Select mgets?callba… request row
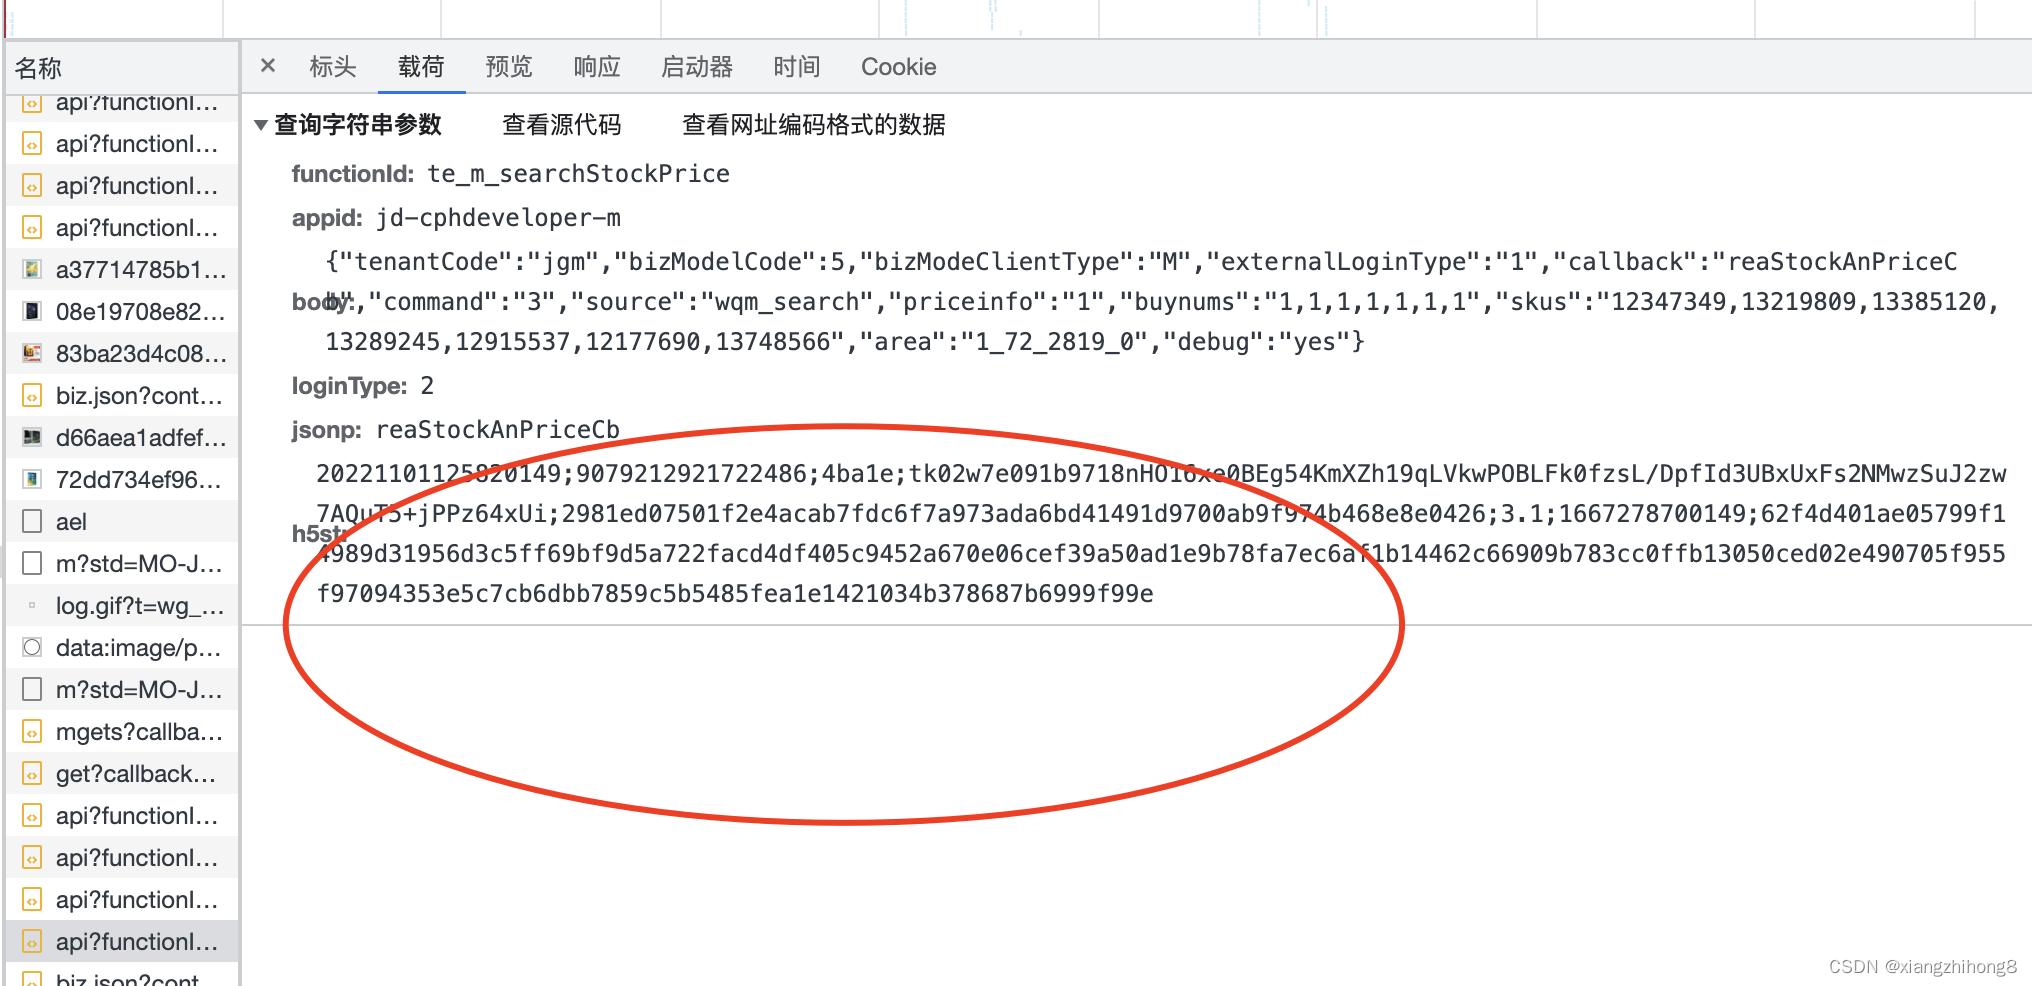The height and width of the screenshot is (986, 2032). click(x=122, y=732)
